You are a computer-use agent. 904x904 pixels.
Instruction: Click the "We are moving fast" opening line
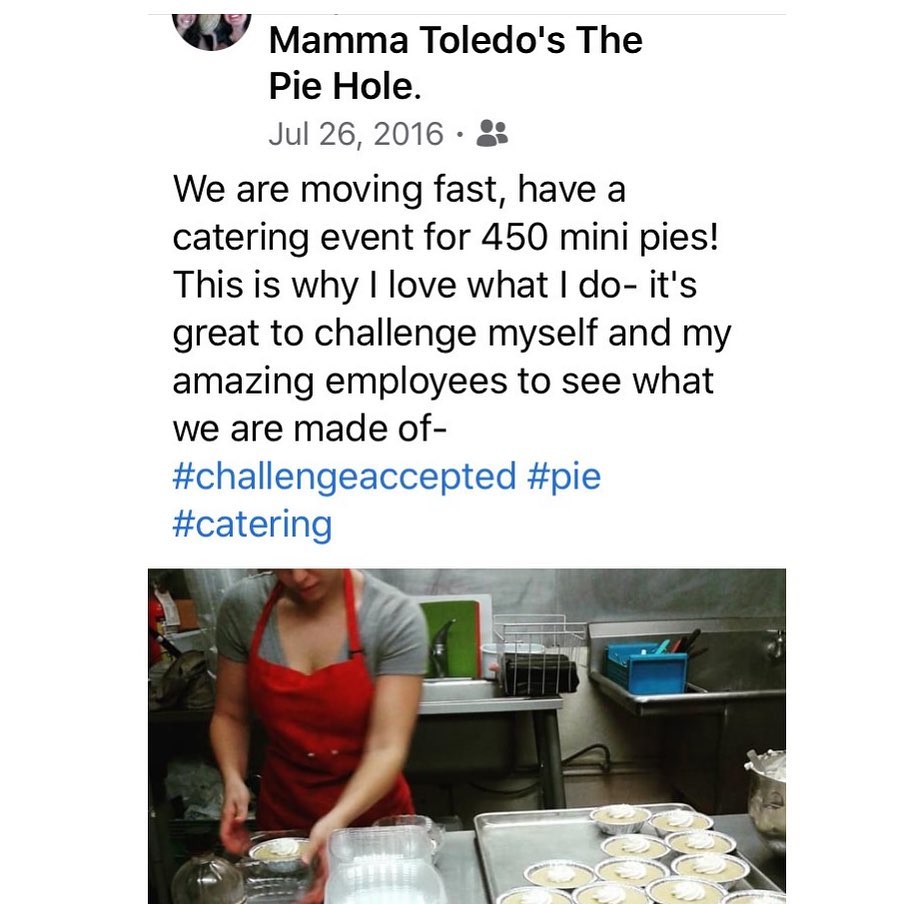334,189
